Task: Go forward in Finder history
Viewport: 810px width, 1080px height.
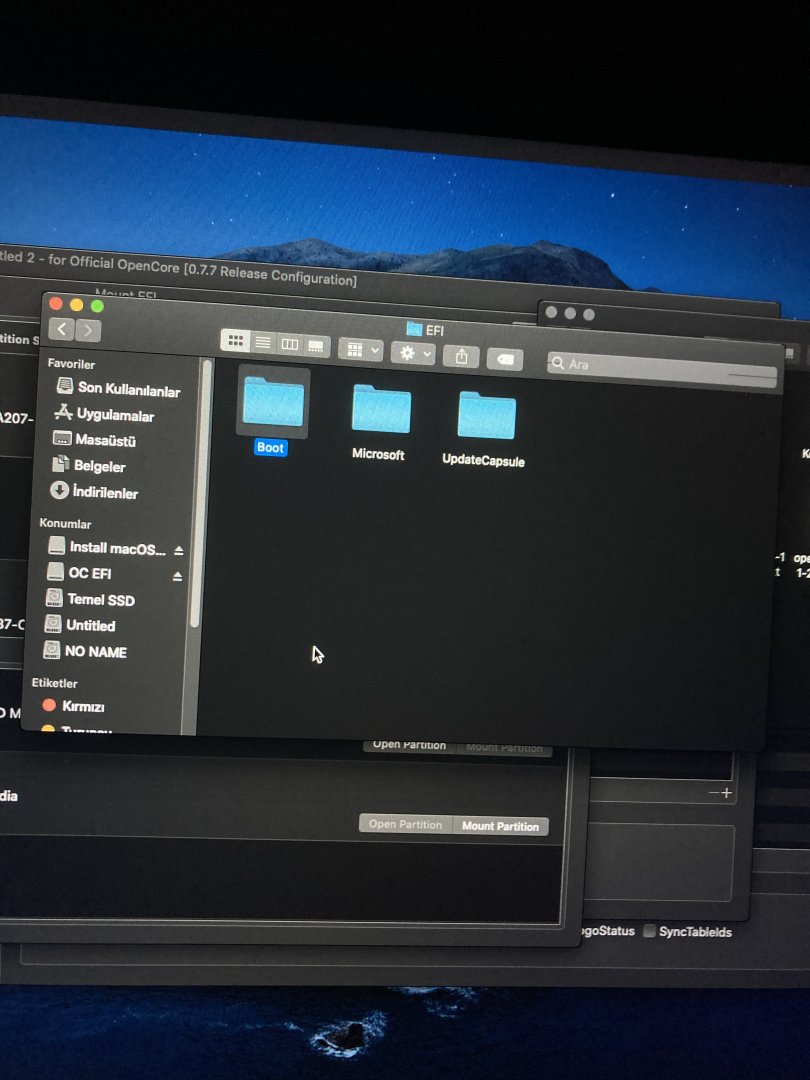Action: coord(88,331)
